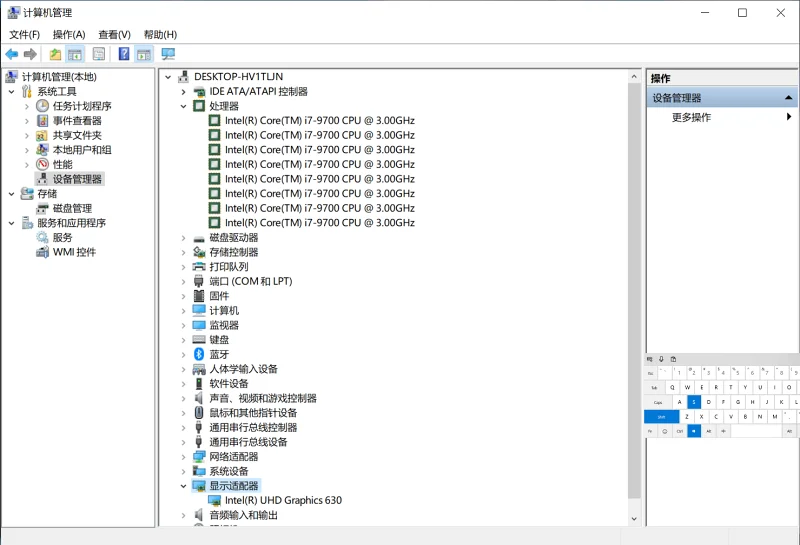Click the 固件 chip icon
Image resolution: width=800 pixels, height=545 pixels.
tap(199, 296)
